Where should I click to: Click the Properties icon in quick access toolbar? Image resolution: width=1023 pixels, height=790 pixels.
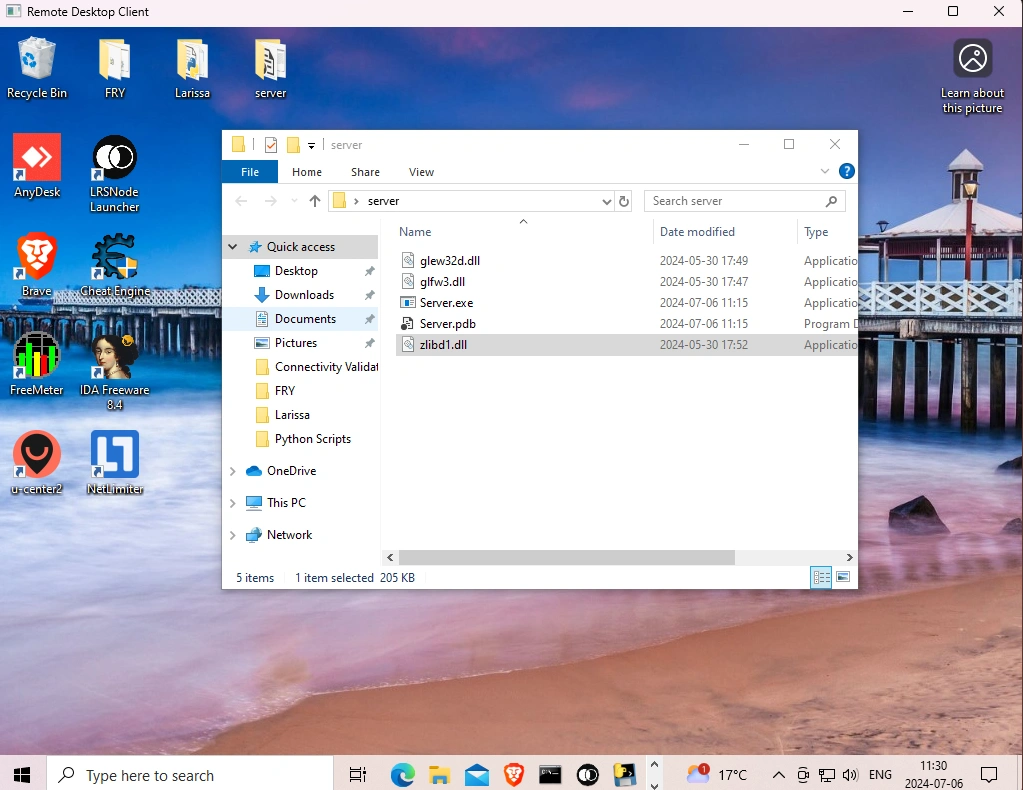[271, 145]
